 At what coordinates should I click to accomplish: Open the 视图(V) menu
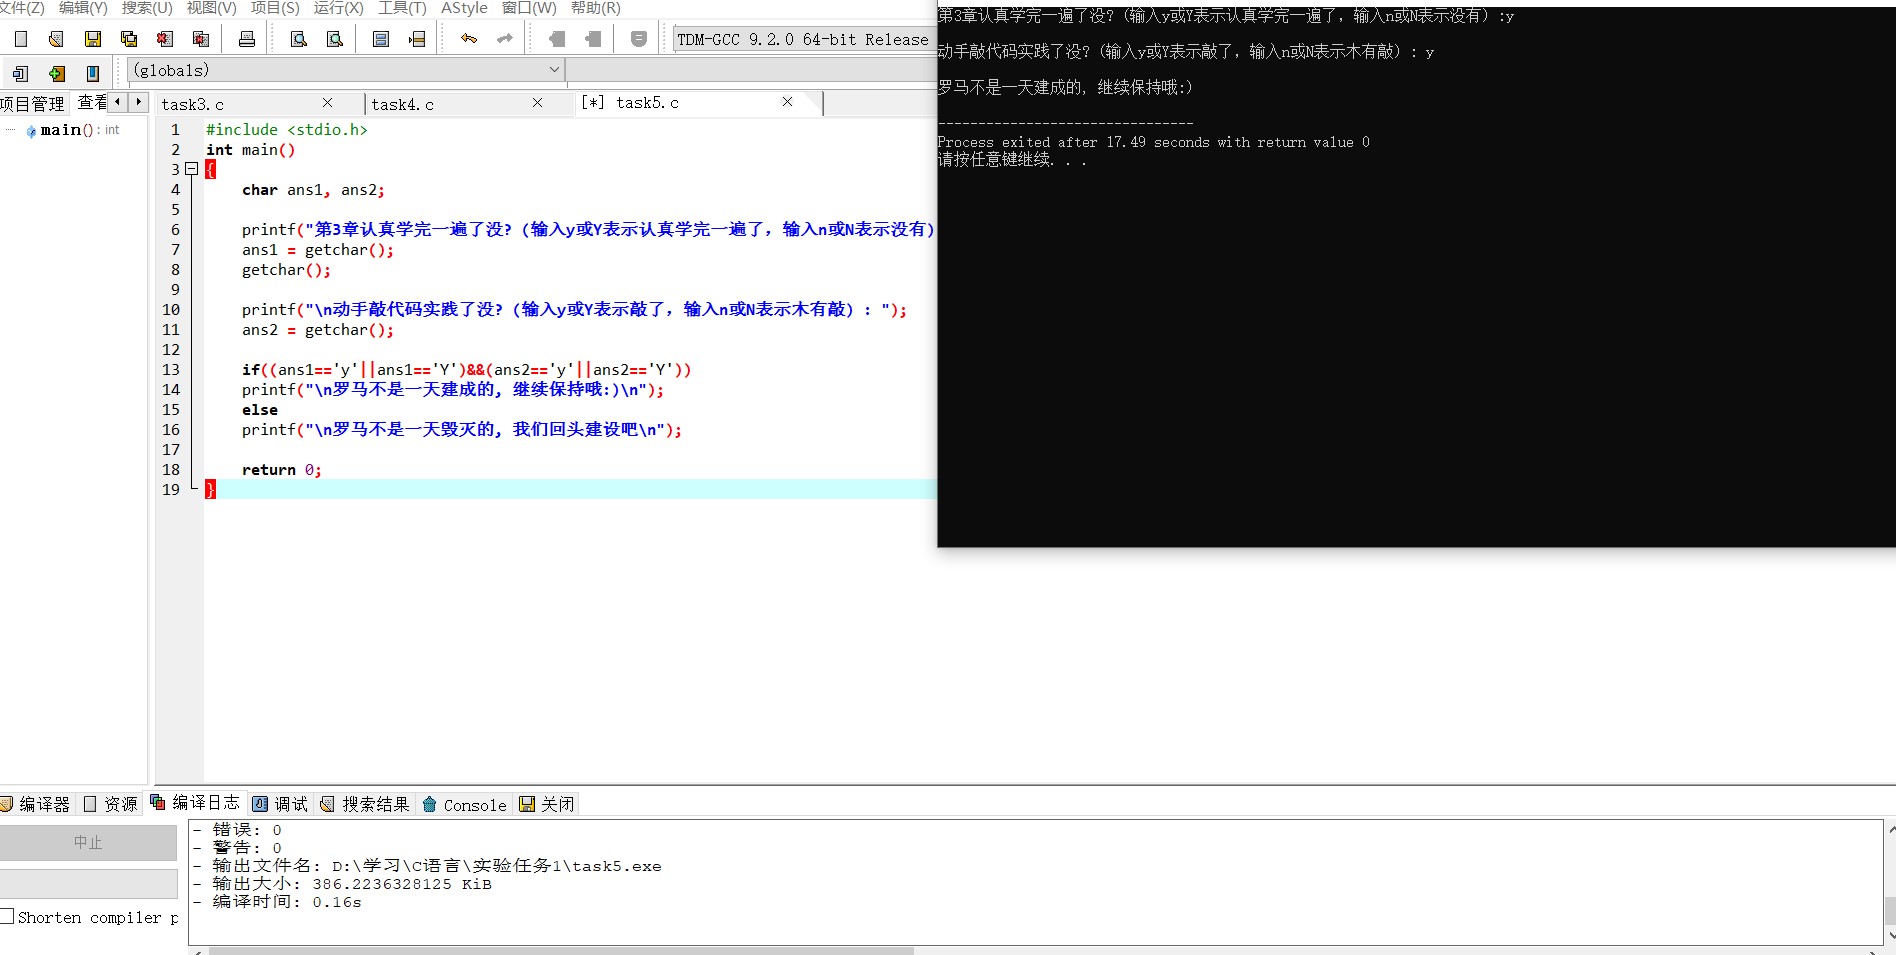(x=212, y=8)
